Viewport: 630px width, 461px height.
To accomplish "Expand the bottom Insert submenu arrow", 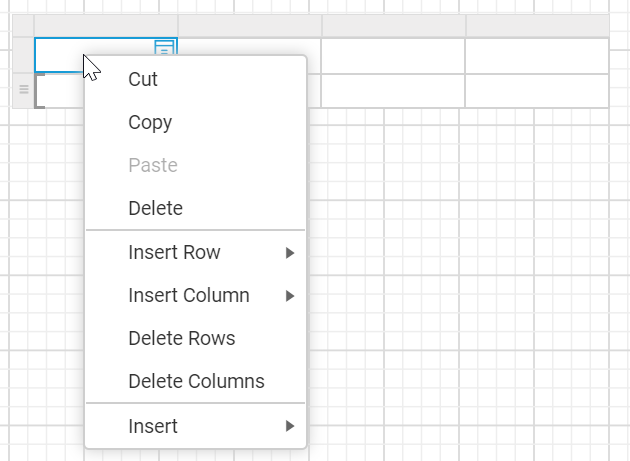I will (290, 426).
